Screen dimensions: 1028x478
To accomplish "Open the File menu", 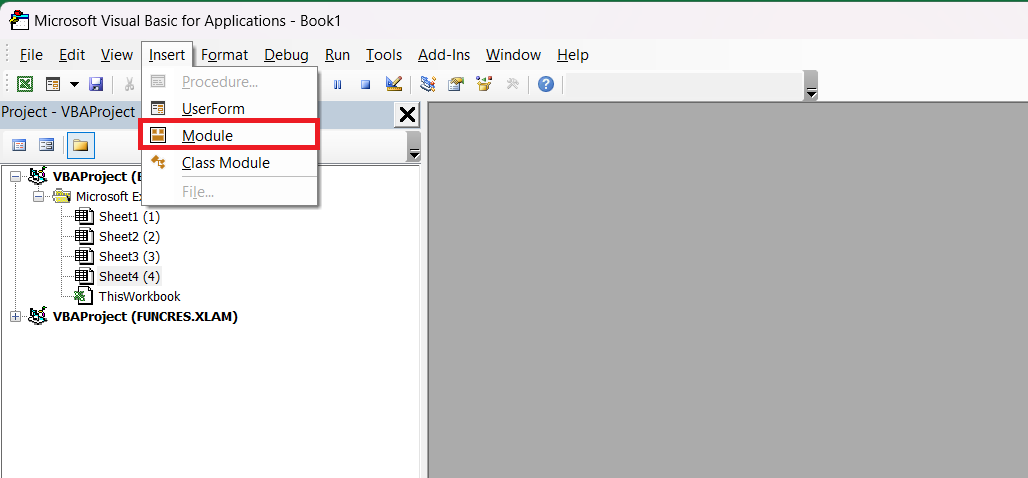I will (x=31, y=55).
